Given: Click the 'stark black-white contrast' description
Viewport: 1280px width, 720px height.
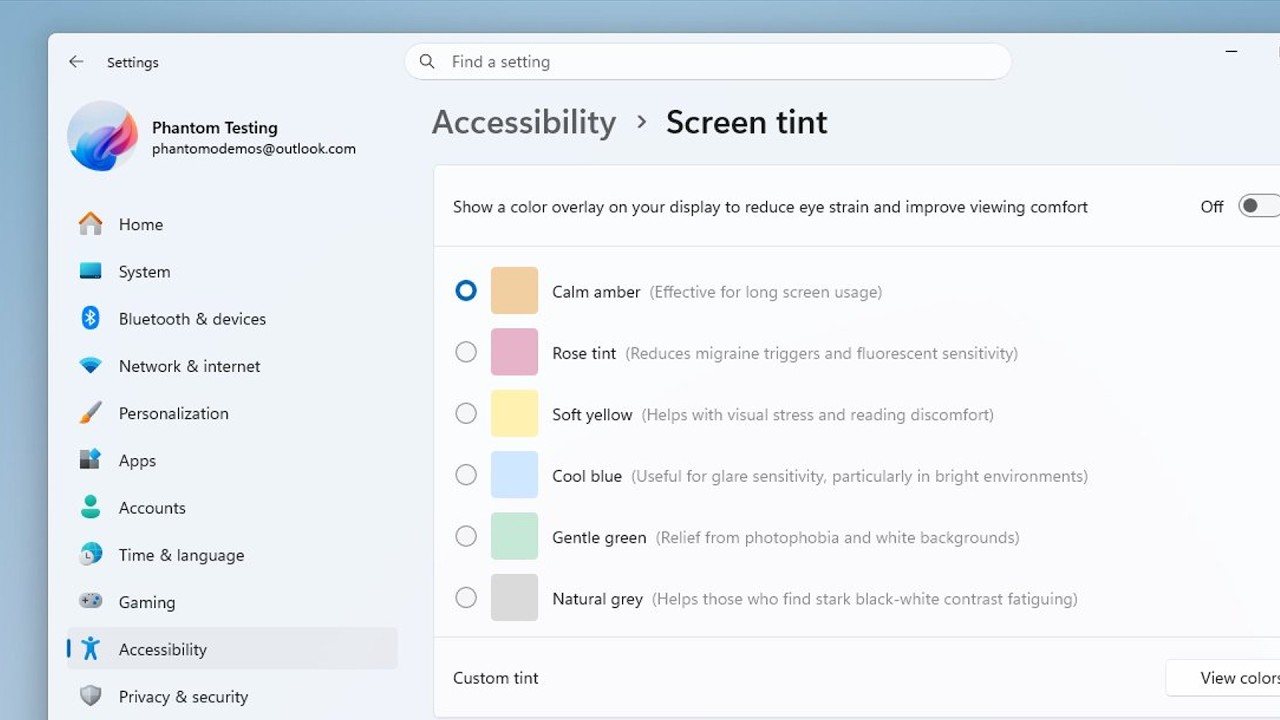Looking at the screenshot, I should [865, 599].
